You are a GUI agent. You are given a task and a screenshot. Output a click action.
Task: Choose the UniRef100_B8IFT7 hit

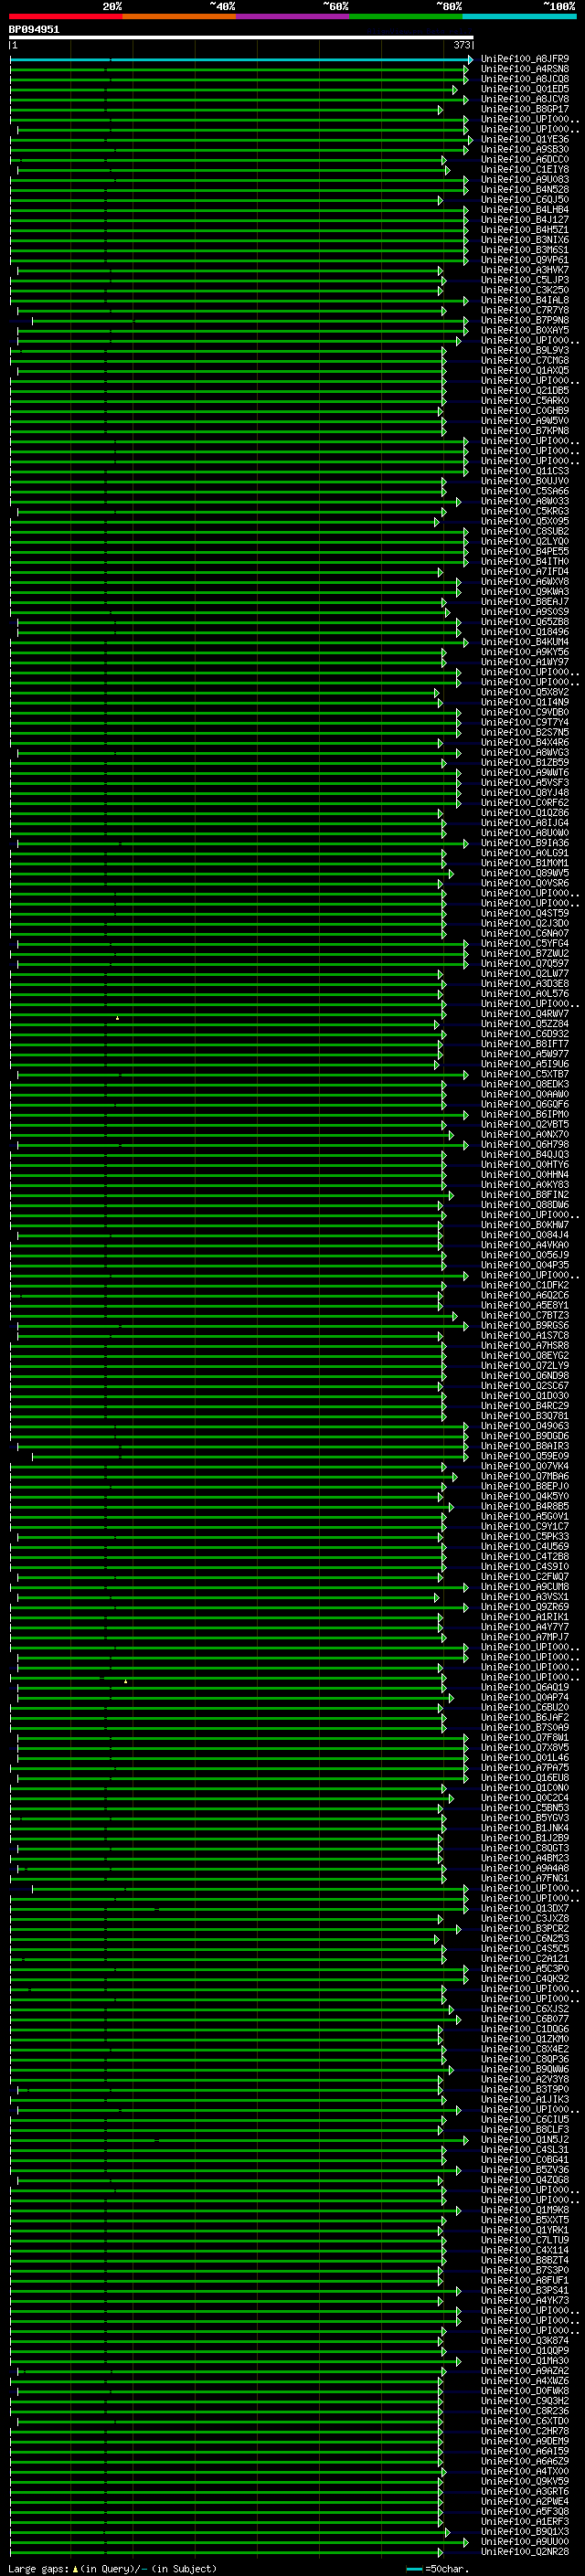point(524,1044)
